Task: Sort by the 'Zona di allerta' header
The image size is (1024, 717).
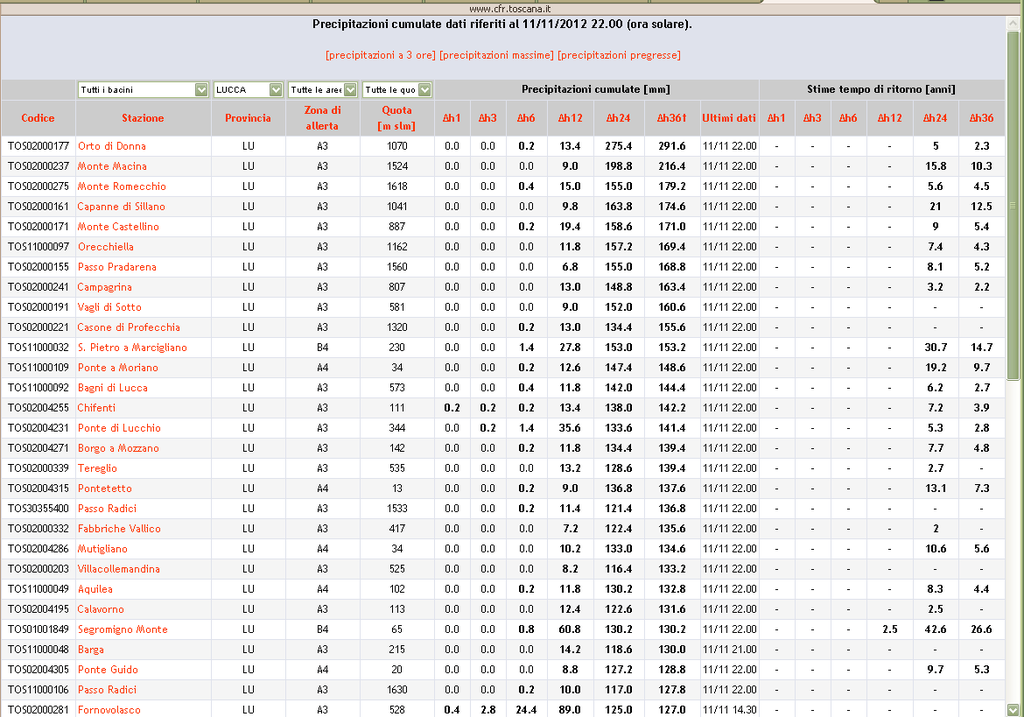Action: click(322, 118)
